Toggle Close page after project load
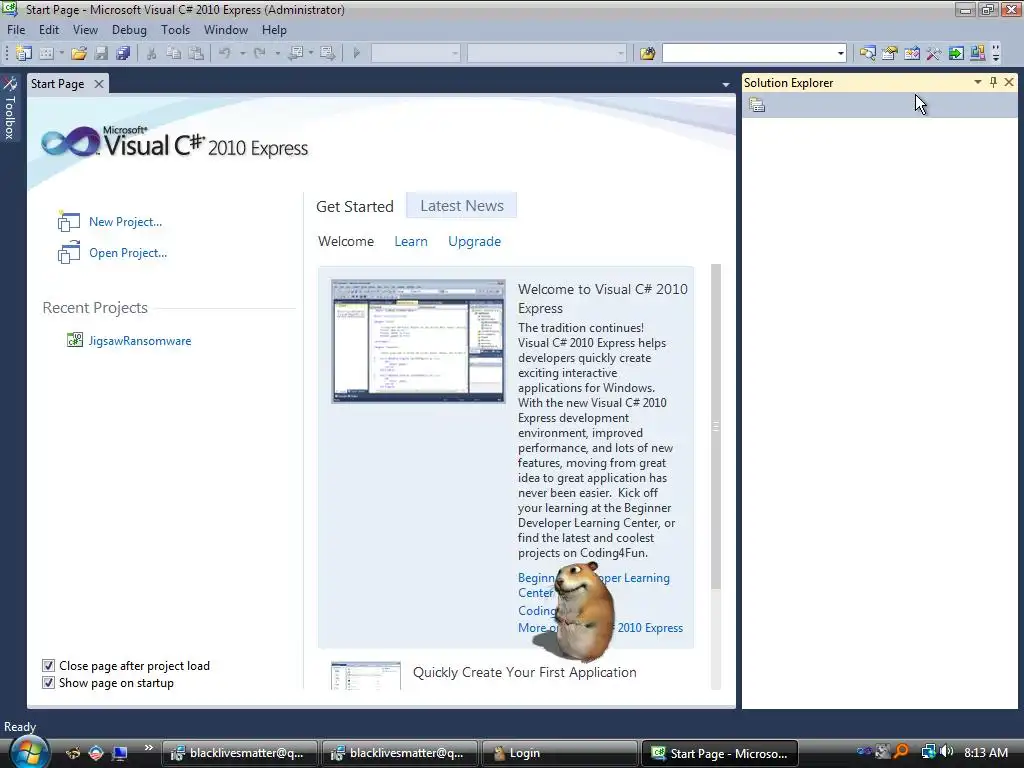The height and width of the screenshot is (768, 1024). point(48,665)
